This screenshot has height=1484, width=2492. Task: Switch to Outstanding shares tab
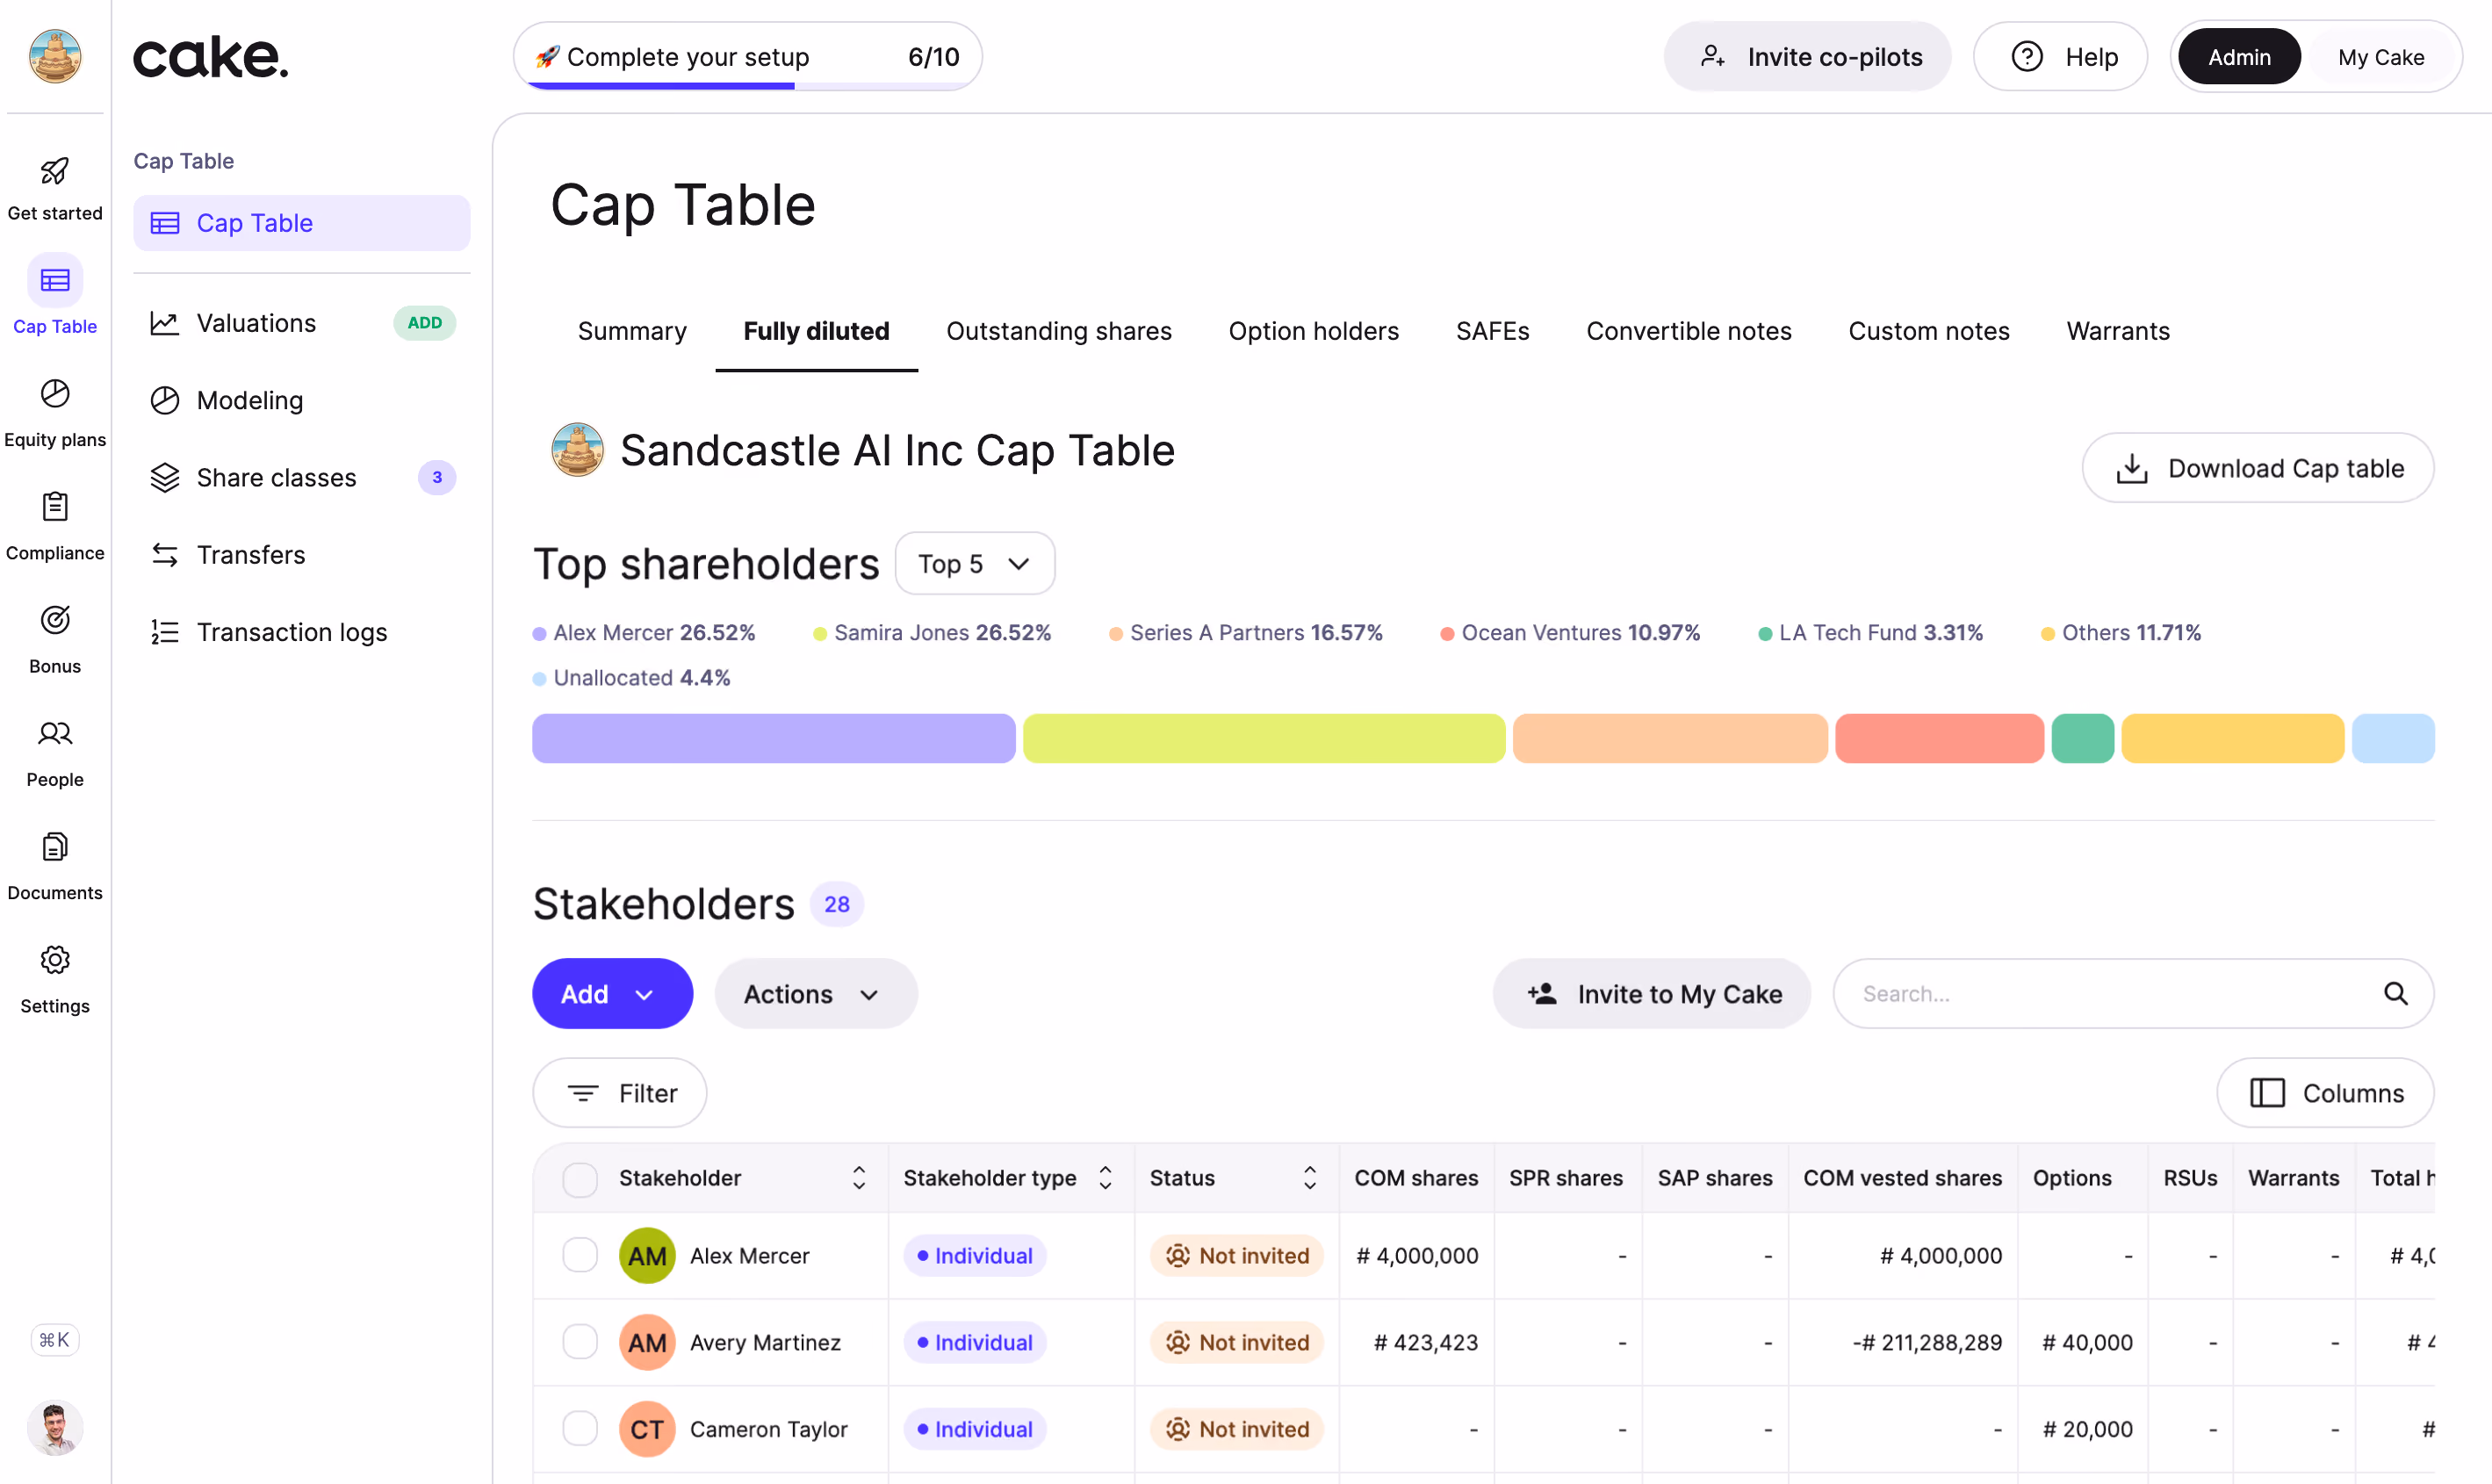coord(1059,331)
